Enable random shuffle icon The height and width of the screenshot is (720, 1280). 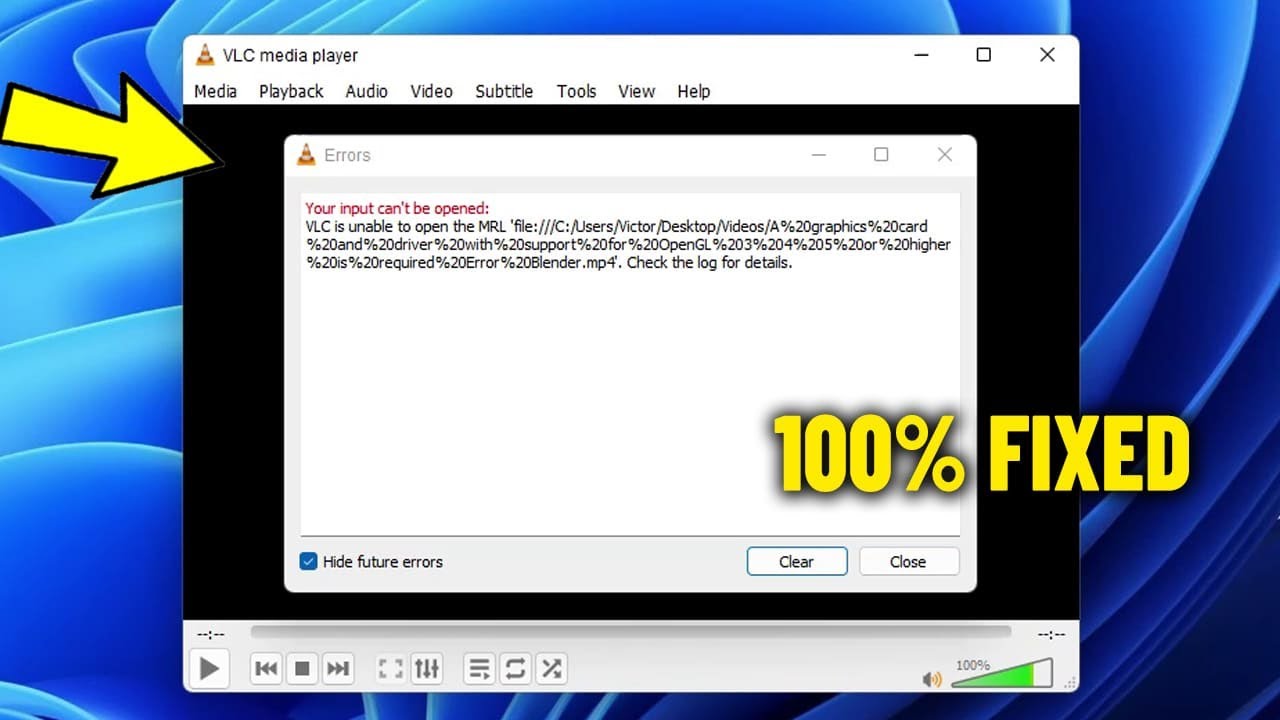pos(551,668)
